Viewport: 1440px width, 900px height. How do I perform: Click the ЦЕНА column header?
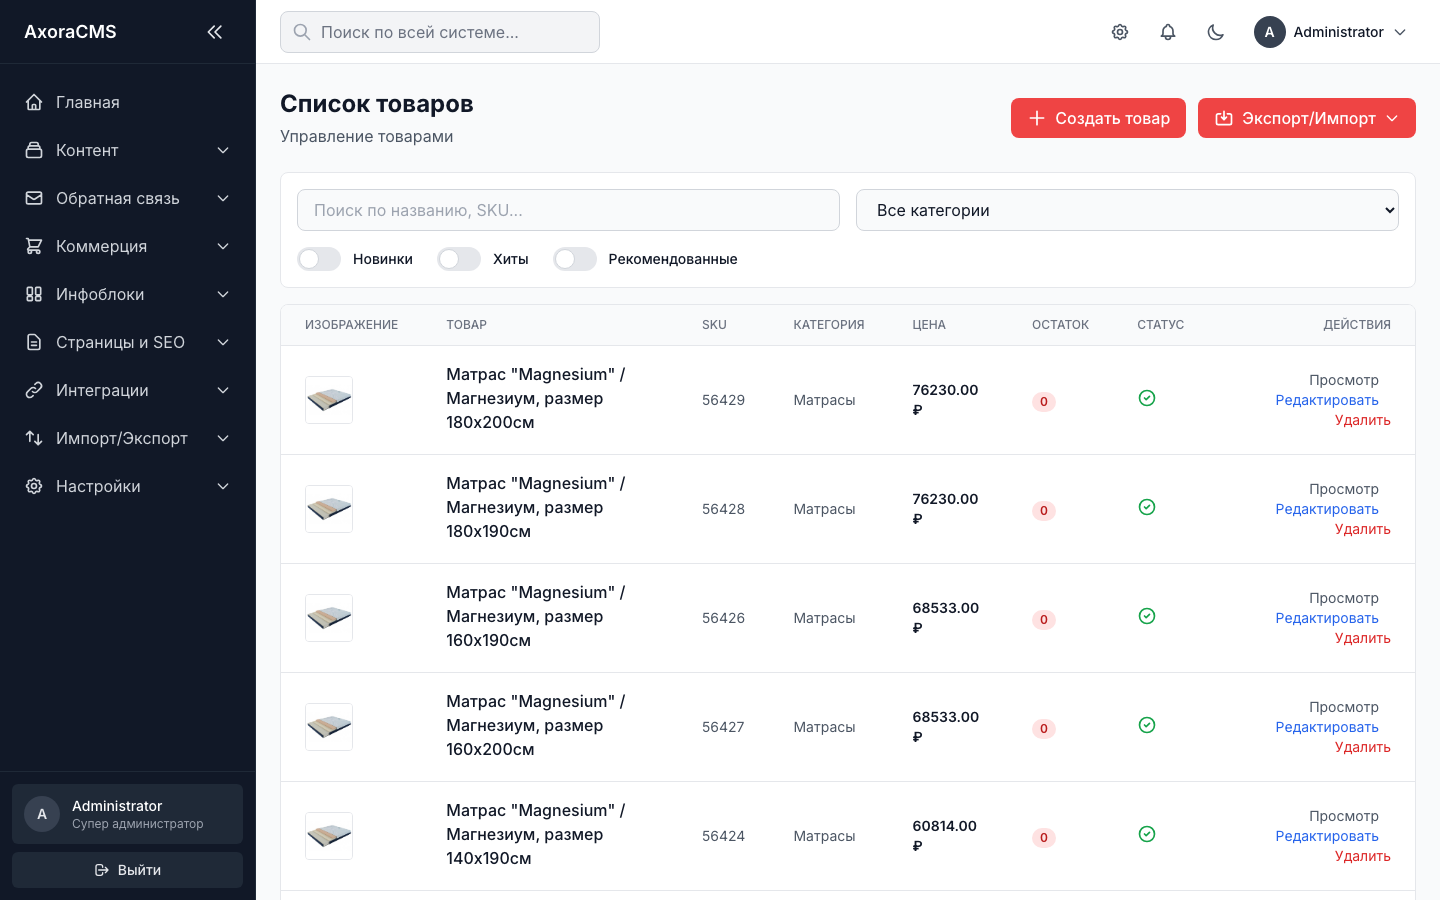929,325
